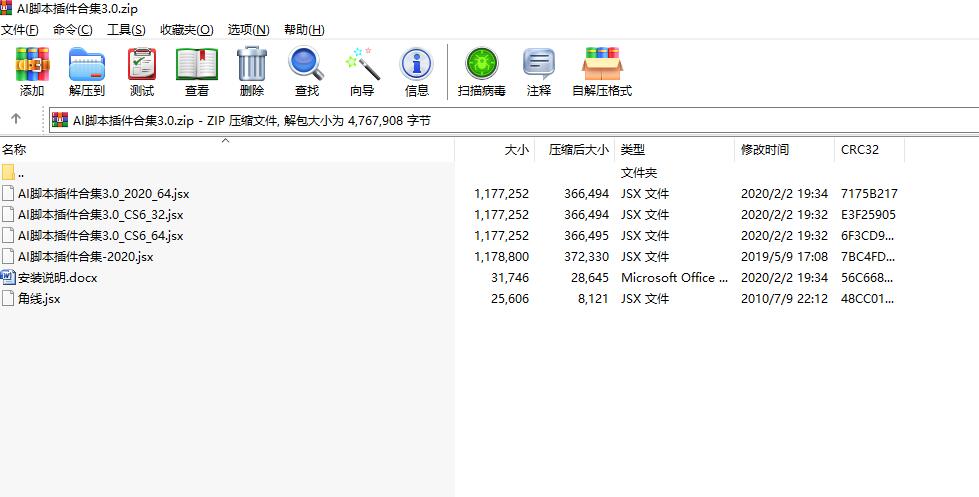Click the Delete (删除) trash icon

pos(252,64)
